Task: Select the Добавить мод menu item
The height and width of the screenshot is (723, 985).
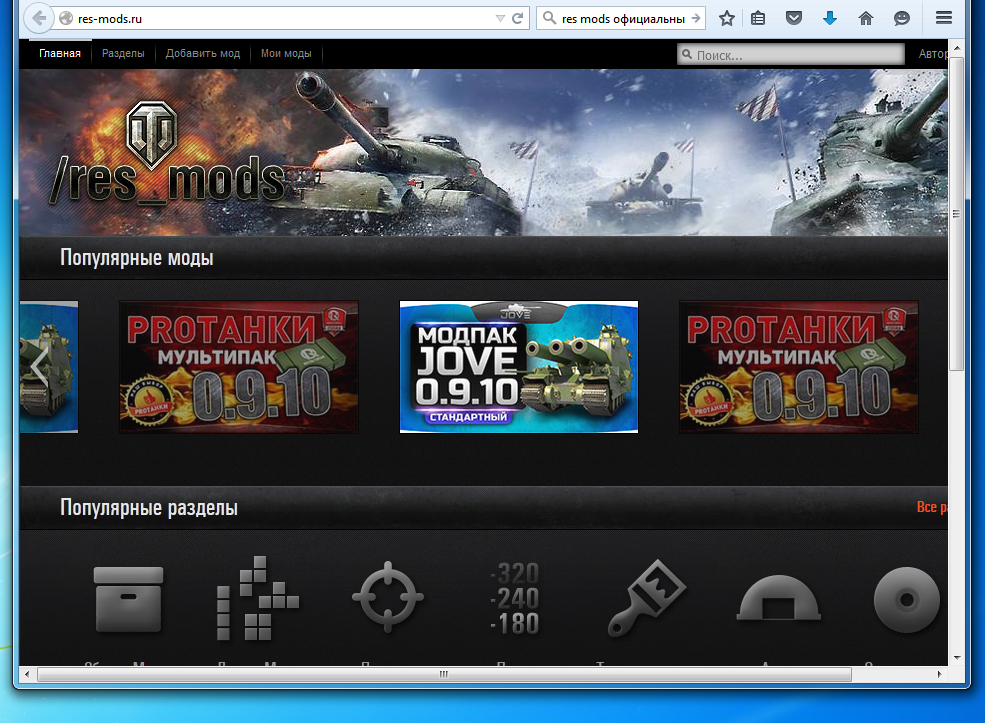Action: (203, 53)
